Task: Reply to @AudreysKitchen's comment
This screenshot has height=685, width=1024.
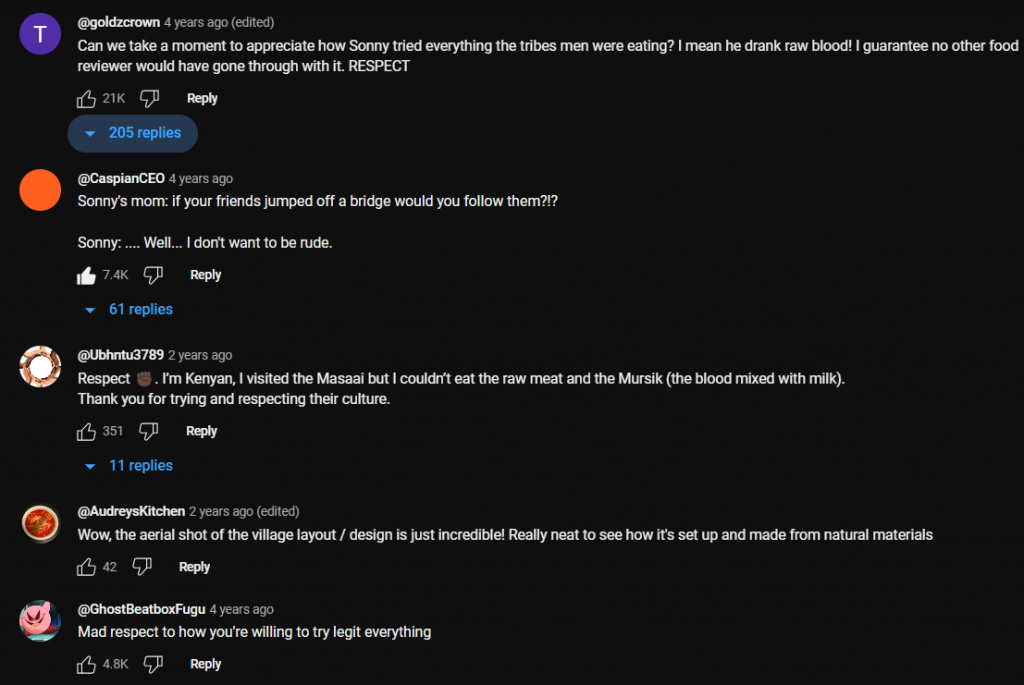Action: click(x=194, y=567)
